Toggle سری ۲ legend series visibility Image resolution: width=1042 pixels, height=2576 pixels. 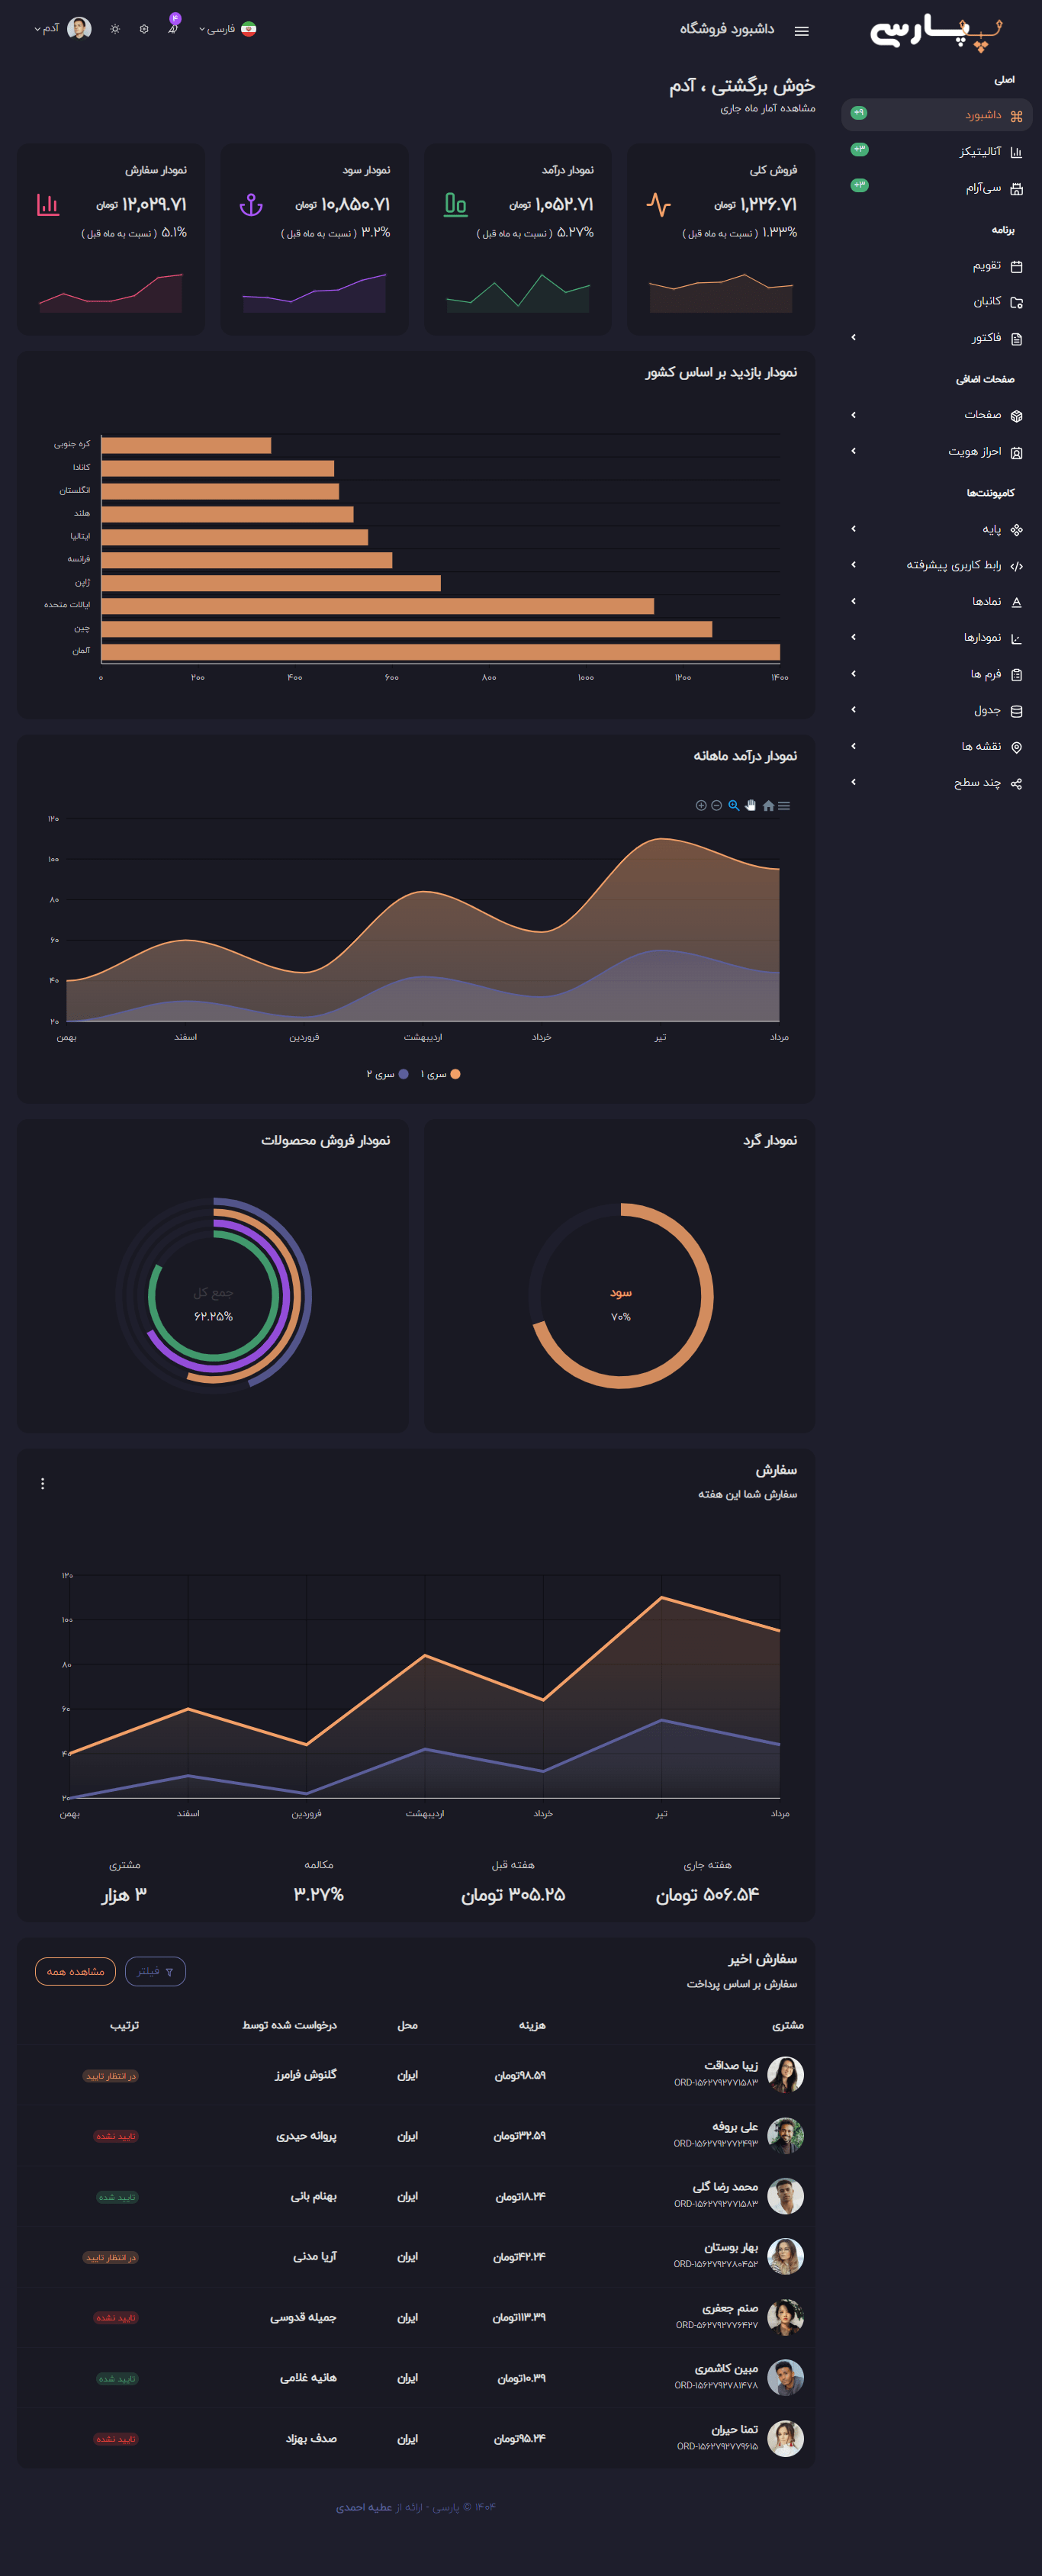387,1074
